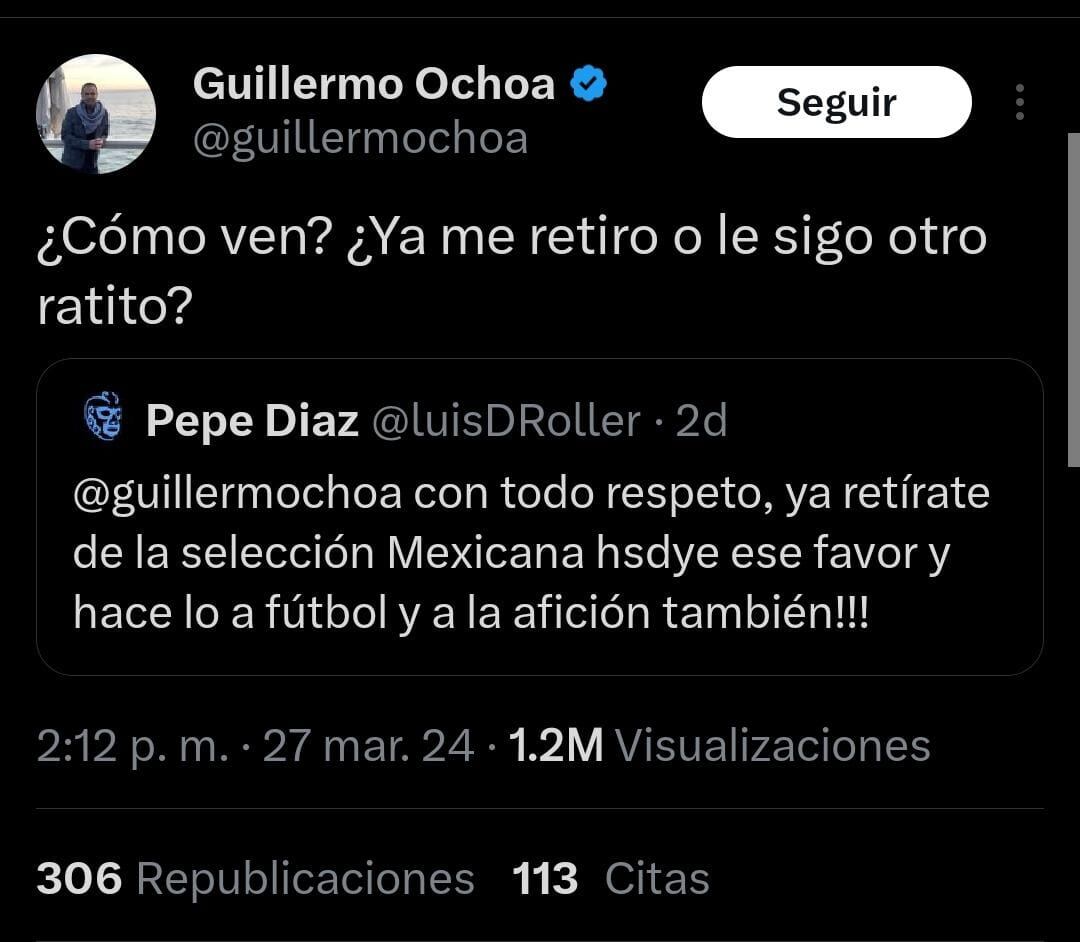Open the three-dot more options menu
Image resolution: width=1080 pixels, height=942 pixels.
[x=1019, y=102]
